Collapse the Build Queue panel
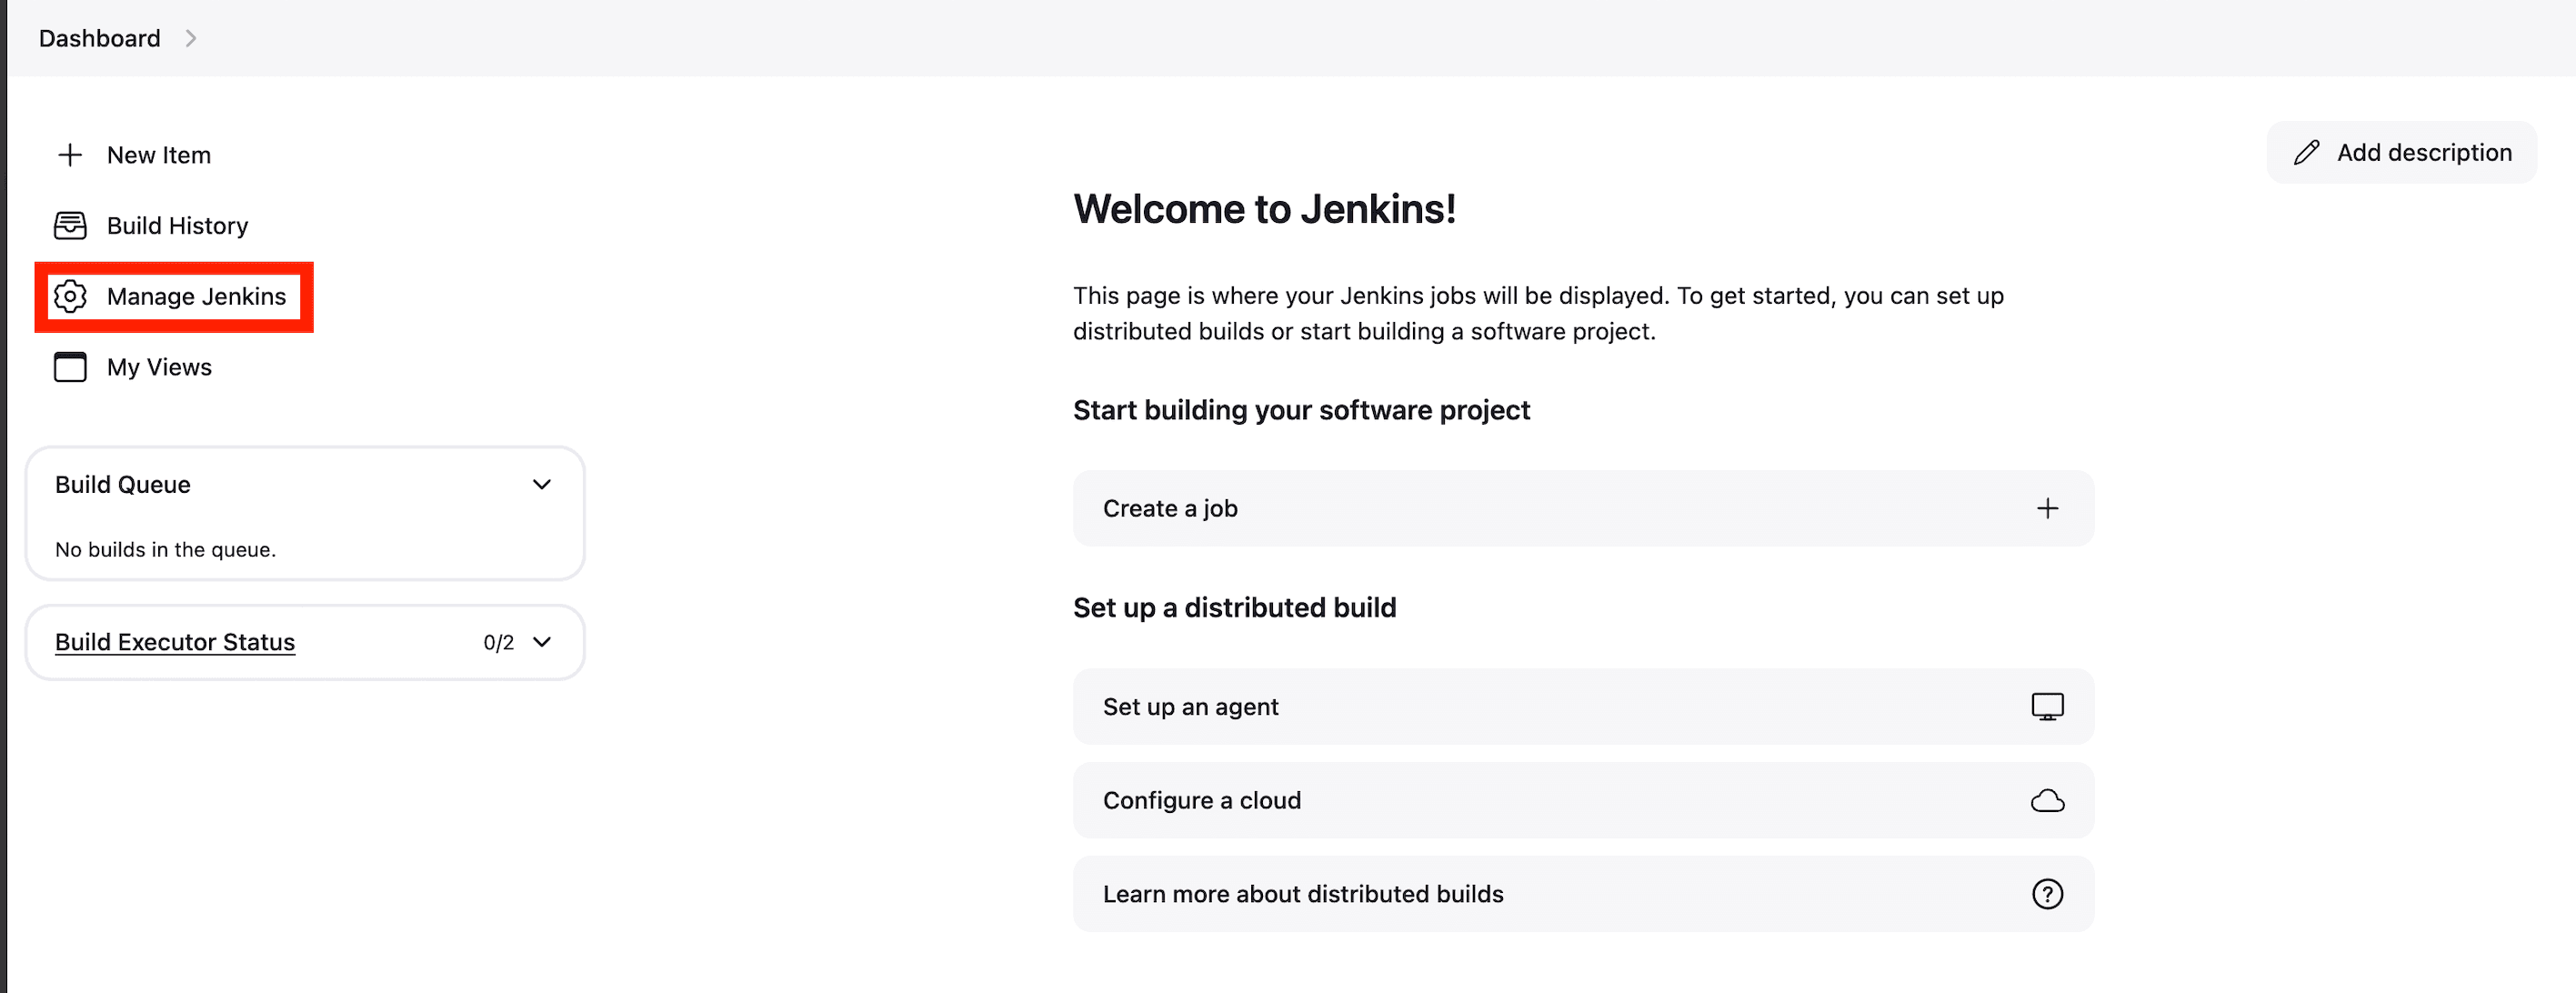 point(541,484)
